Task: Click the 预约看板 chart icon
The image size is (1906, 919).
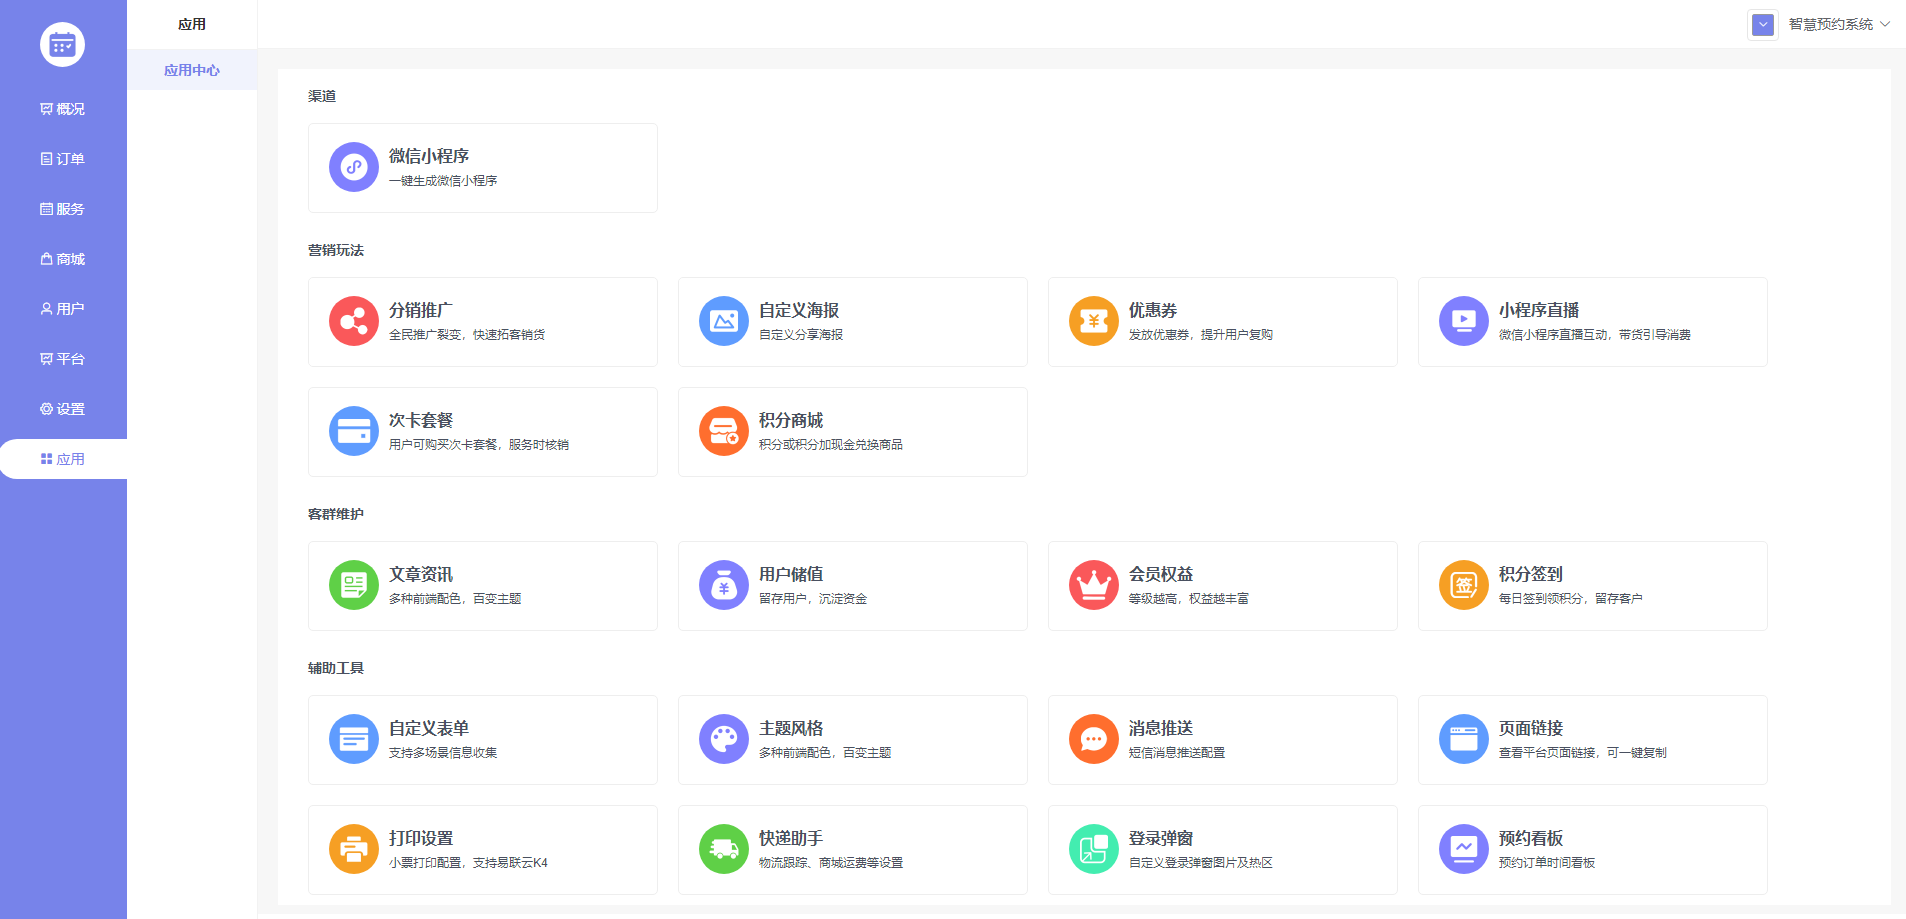Action: (1464, 849)
